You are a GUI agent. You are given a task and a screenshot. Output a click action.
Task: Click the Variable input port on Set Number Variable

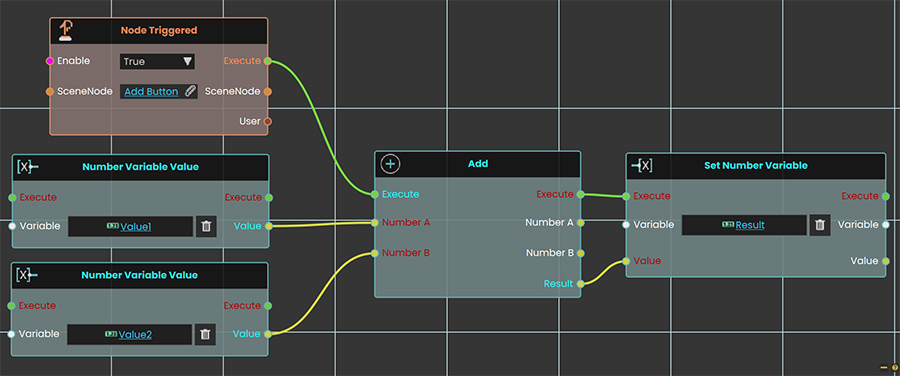click(x=626, y=224)
